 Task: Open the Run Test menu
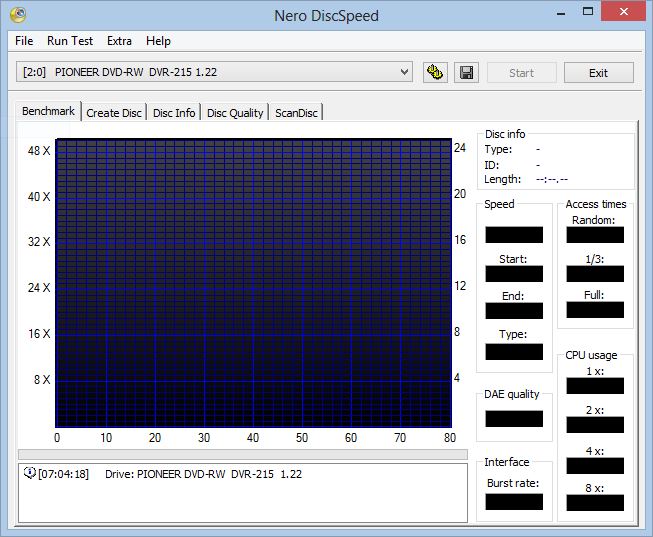coord(70,41)
